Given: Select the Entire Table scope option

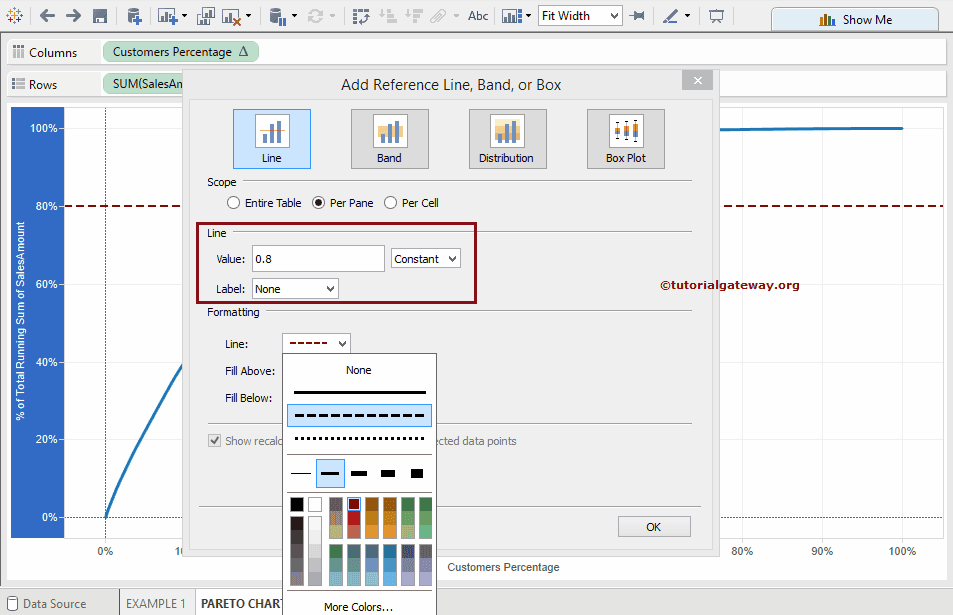Looking at the screenshot, I should pyautogui.click(x=234, y=203).
